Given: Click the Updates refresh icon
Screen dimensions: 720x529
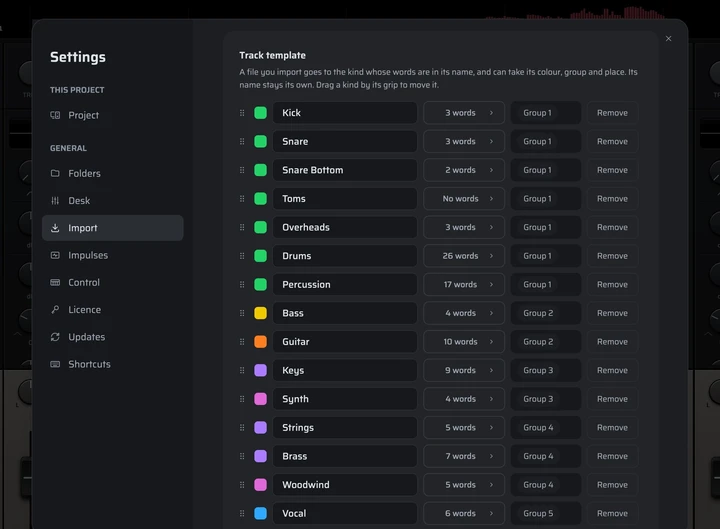Looking at the screenshot, I should click(x=55, y=337).
